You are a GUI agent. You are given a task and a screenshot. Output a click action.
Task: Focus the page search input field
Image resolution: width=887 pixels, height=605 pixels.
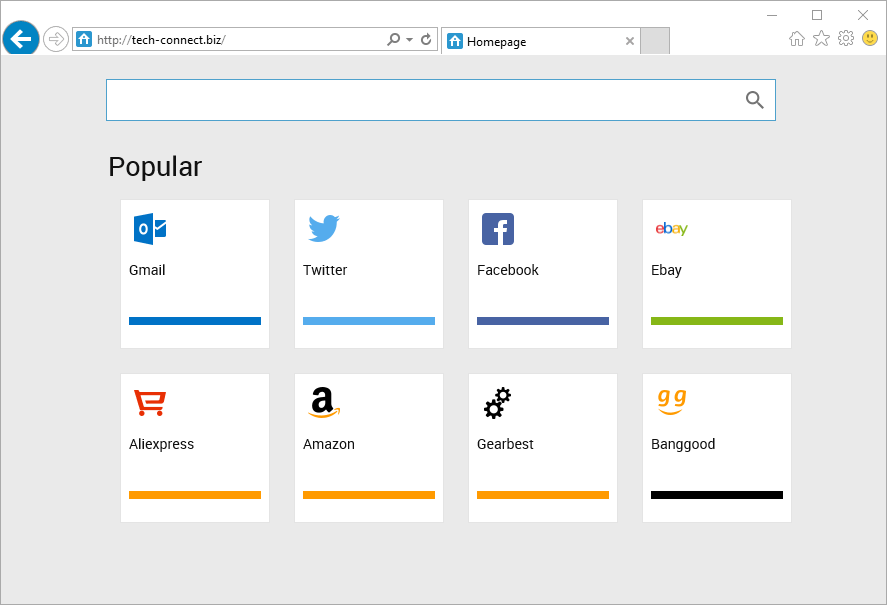(441, 100)
